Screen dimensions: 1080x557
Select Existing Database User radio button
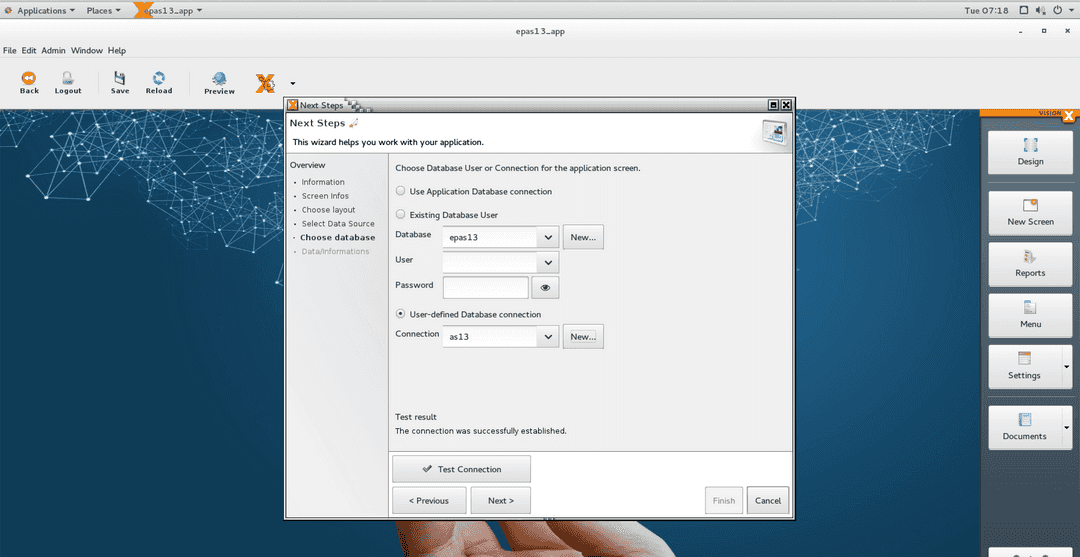click(x=401, y=215)
